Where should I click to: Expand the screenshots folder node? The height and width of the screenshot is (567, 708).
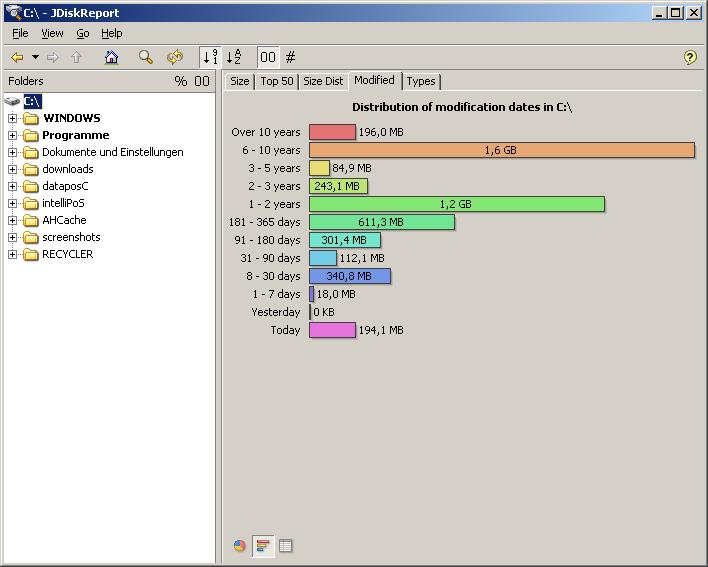[12, 237]
